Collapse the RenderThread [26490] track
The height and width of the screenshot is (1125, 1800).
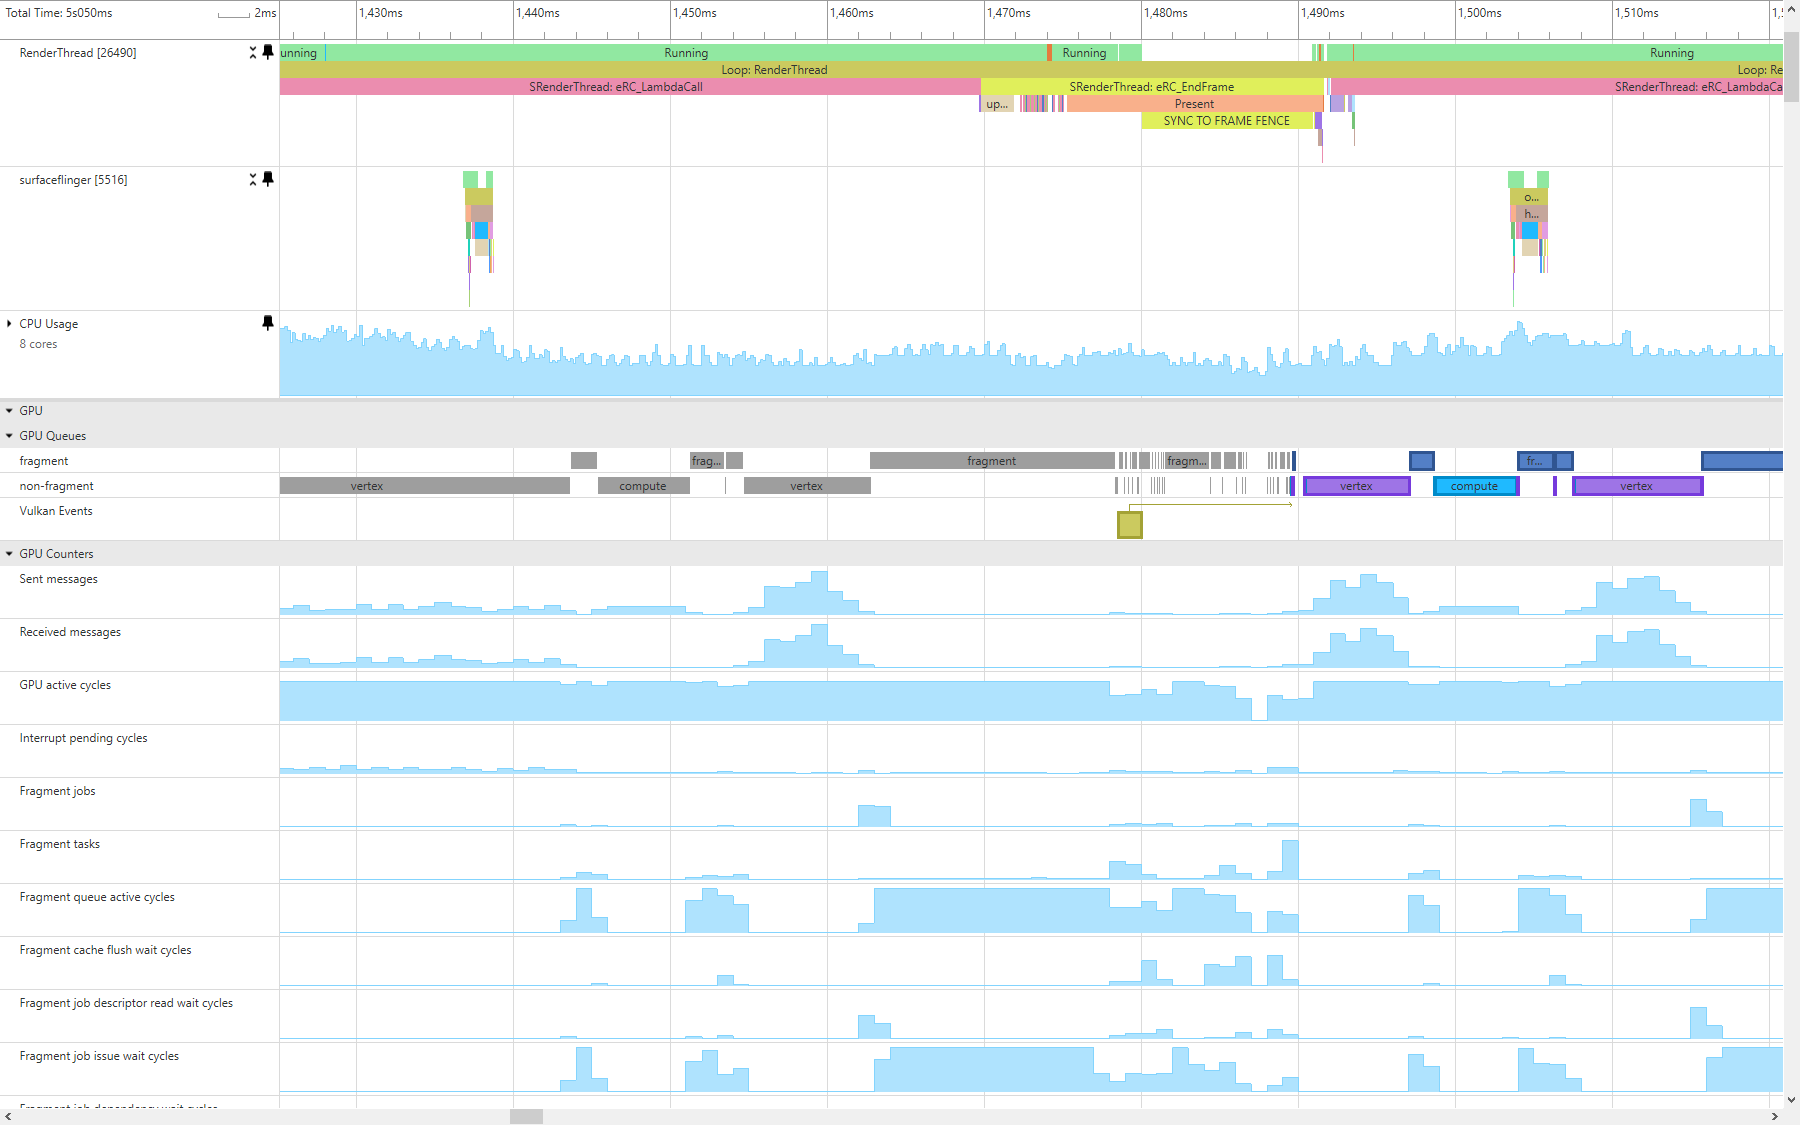click(252, 53)
